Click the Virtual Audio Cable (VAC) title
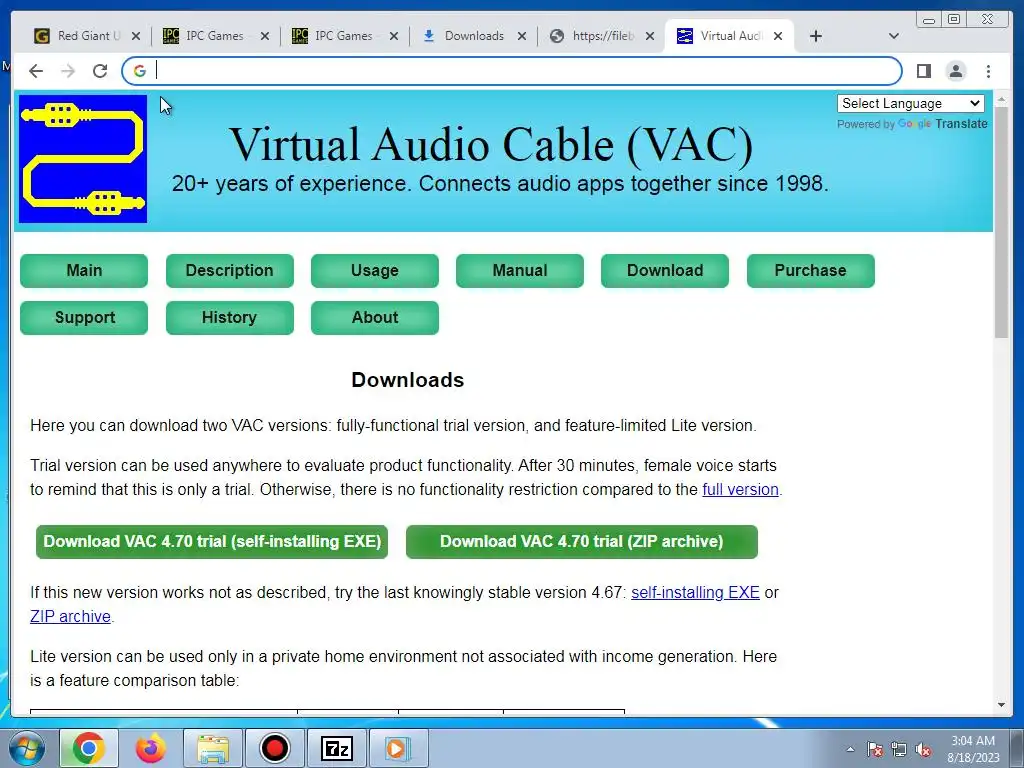This screenshot has height=768, width=1024. [491, 144]
